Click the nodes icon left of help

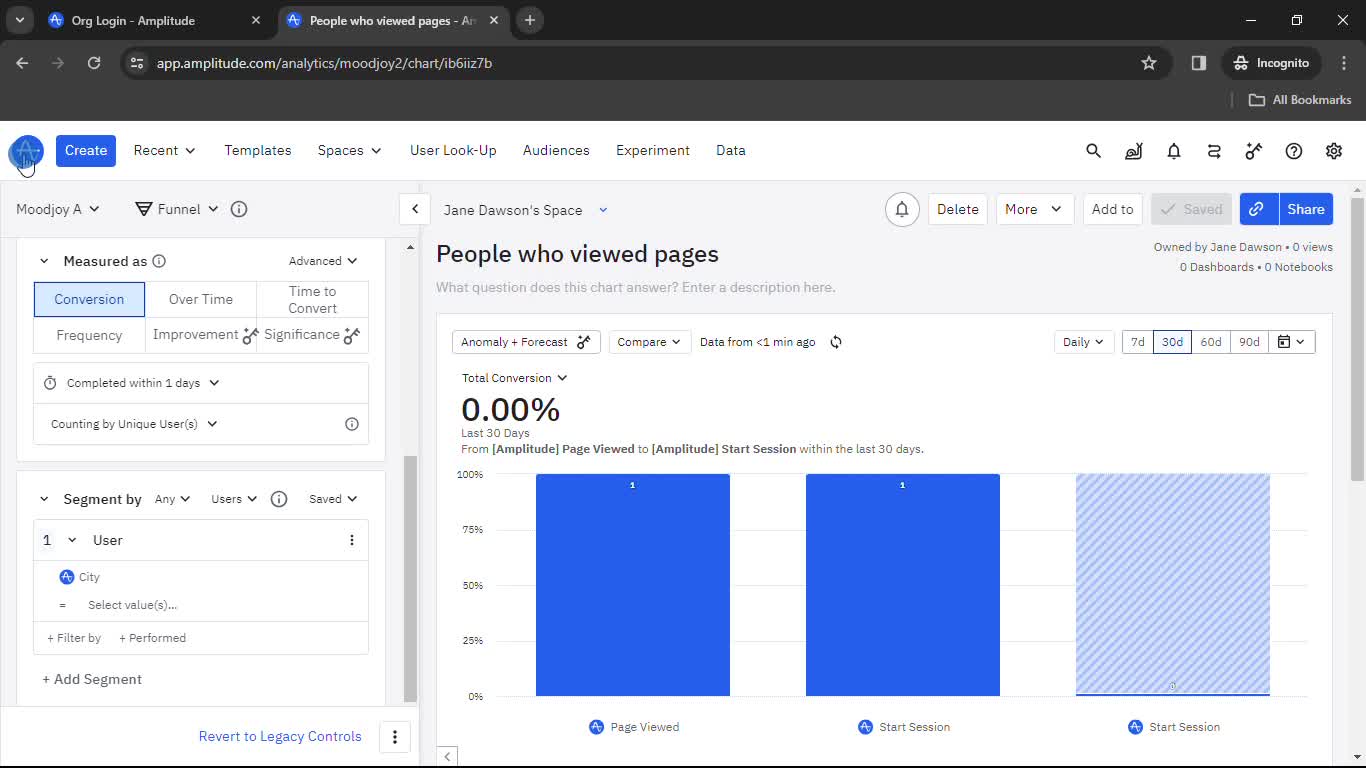pyautogui.click(x=1254, y=151)
